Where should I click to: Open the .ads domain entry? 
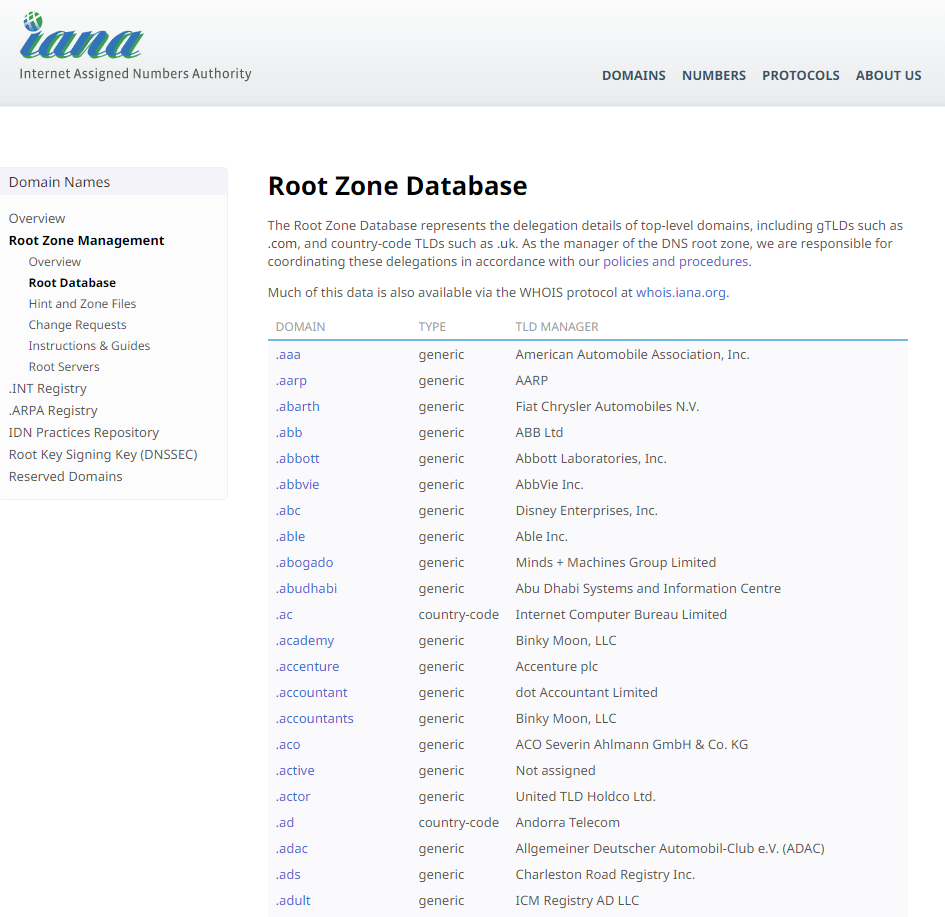288,874
